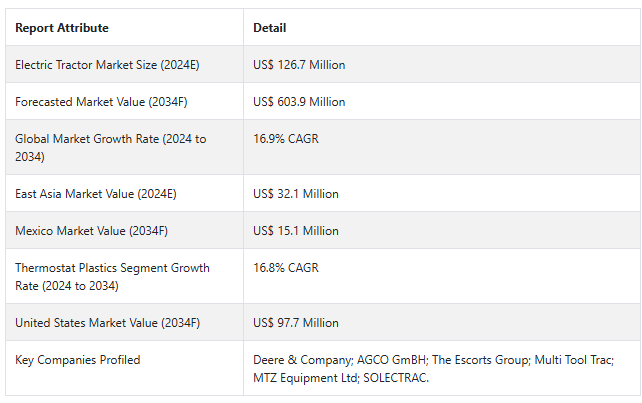Image resolution: width=642 pixels, height=403 pixels.
Task: Select the US$ 126.7 Million value
Action: (299, 65)
